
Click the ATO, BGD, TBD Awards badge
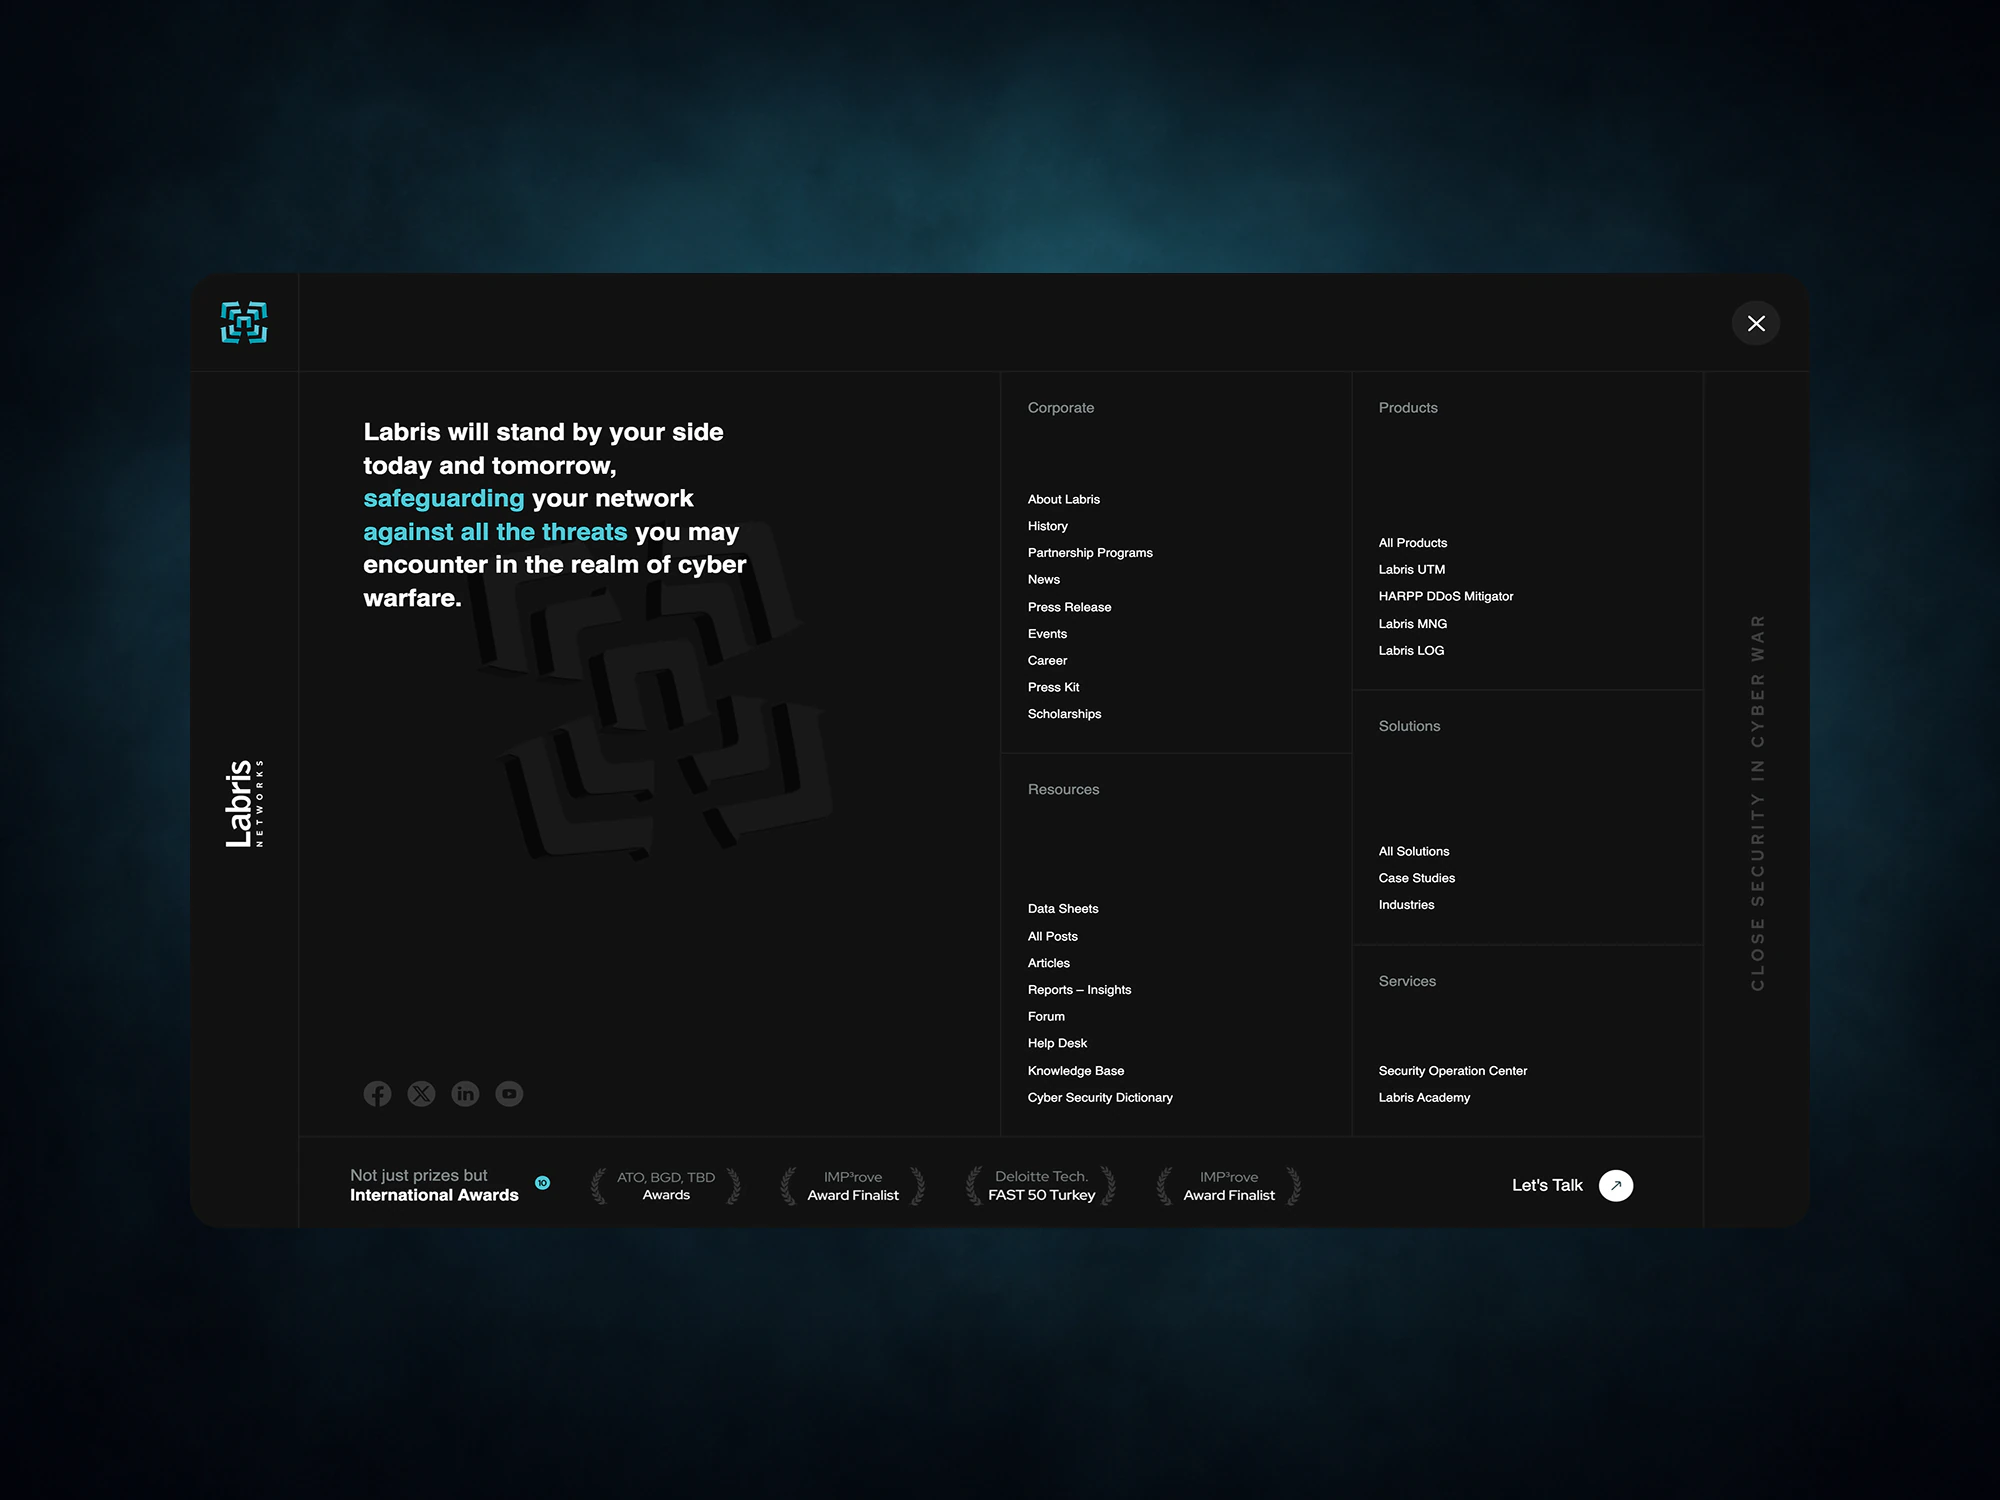point(666,1186)
